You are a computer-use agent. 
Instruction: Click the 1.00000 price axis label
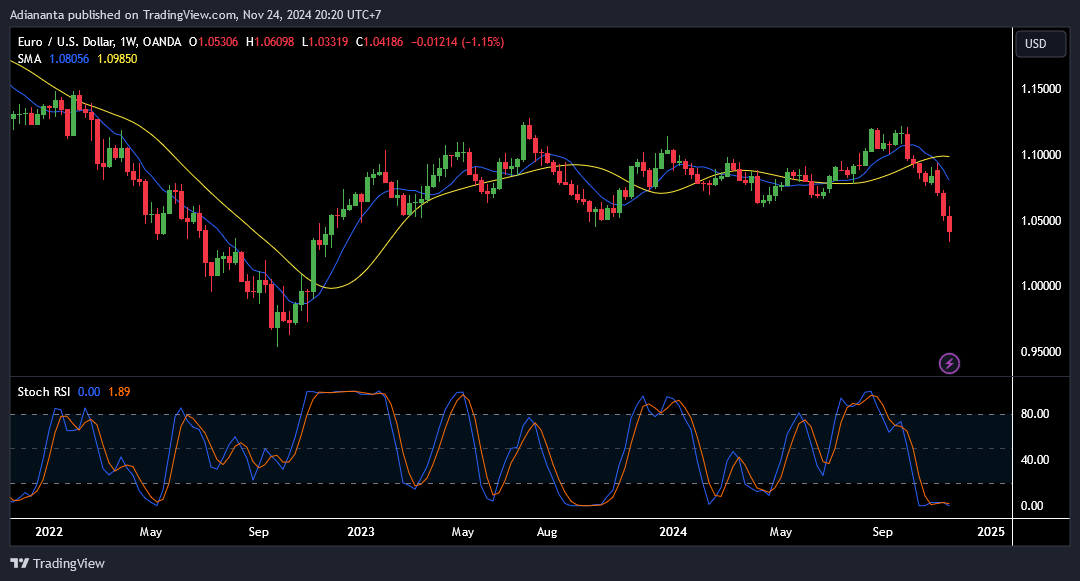click(x=1041, y=286)
